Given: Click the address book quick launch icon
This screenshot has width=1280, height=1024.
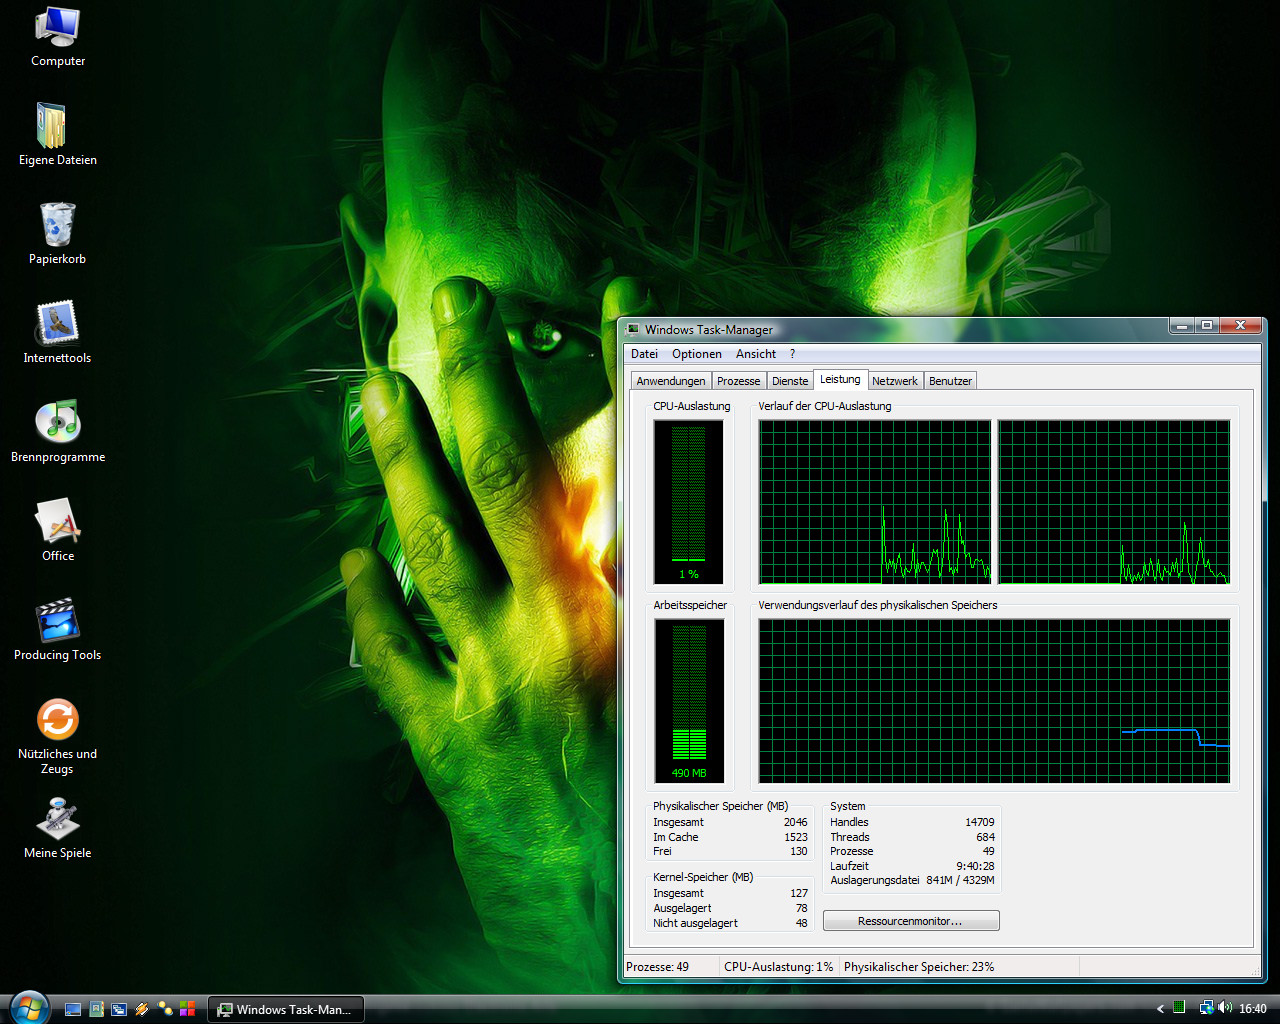Looking at the screenshot, I should [x=96, y=1009].
